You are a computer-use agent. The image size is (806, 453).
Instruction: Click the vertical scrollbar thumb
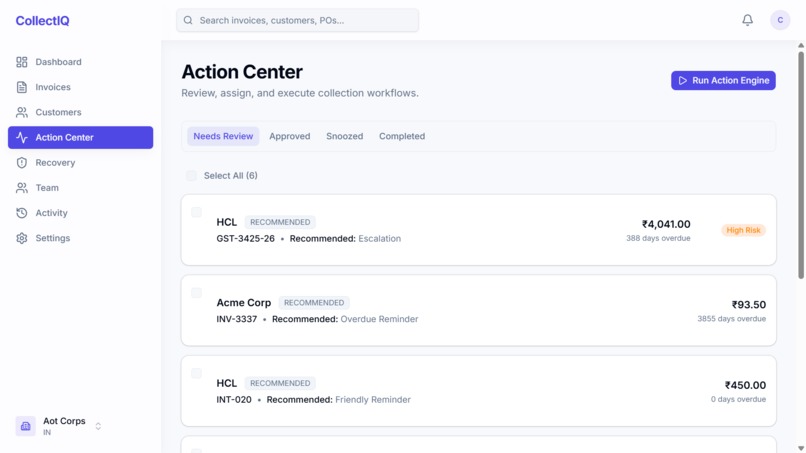click(x=801, y=165)
